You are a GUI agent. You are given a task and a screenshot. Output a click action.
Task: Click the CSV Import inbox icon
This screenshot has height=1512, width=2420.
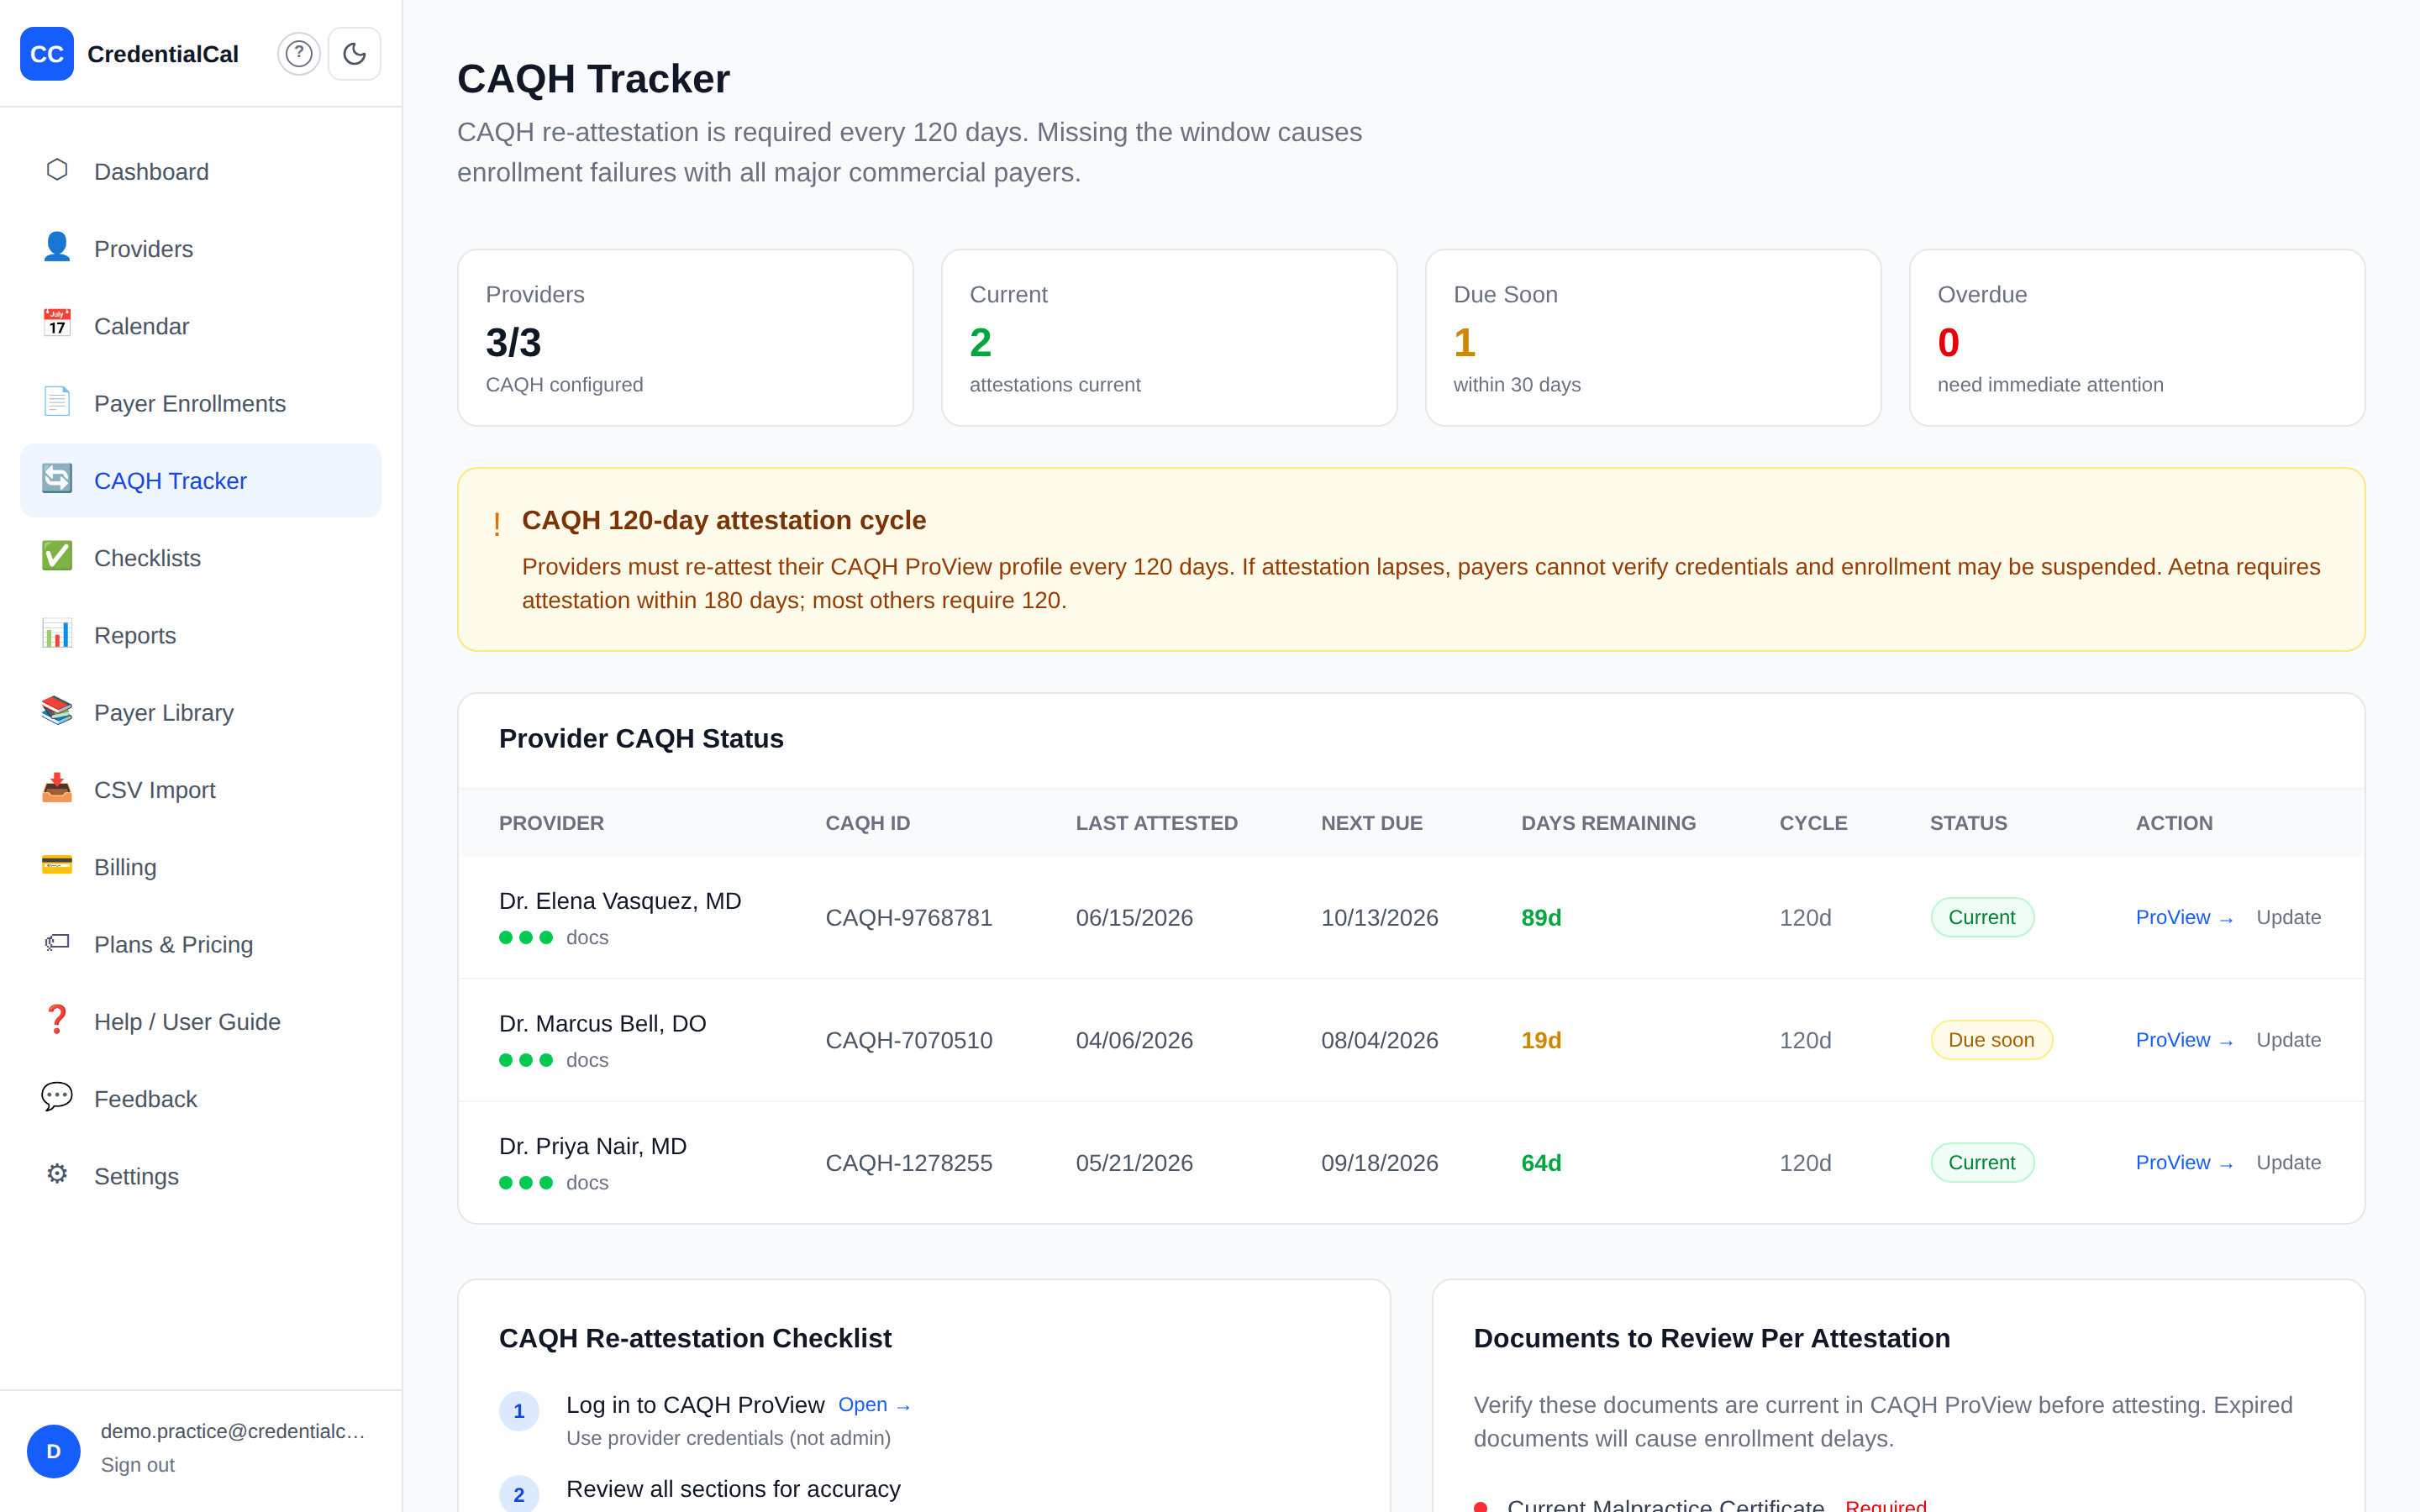pyautogui.click(x=57, y=789)
